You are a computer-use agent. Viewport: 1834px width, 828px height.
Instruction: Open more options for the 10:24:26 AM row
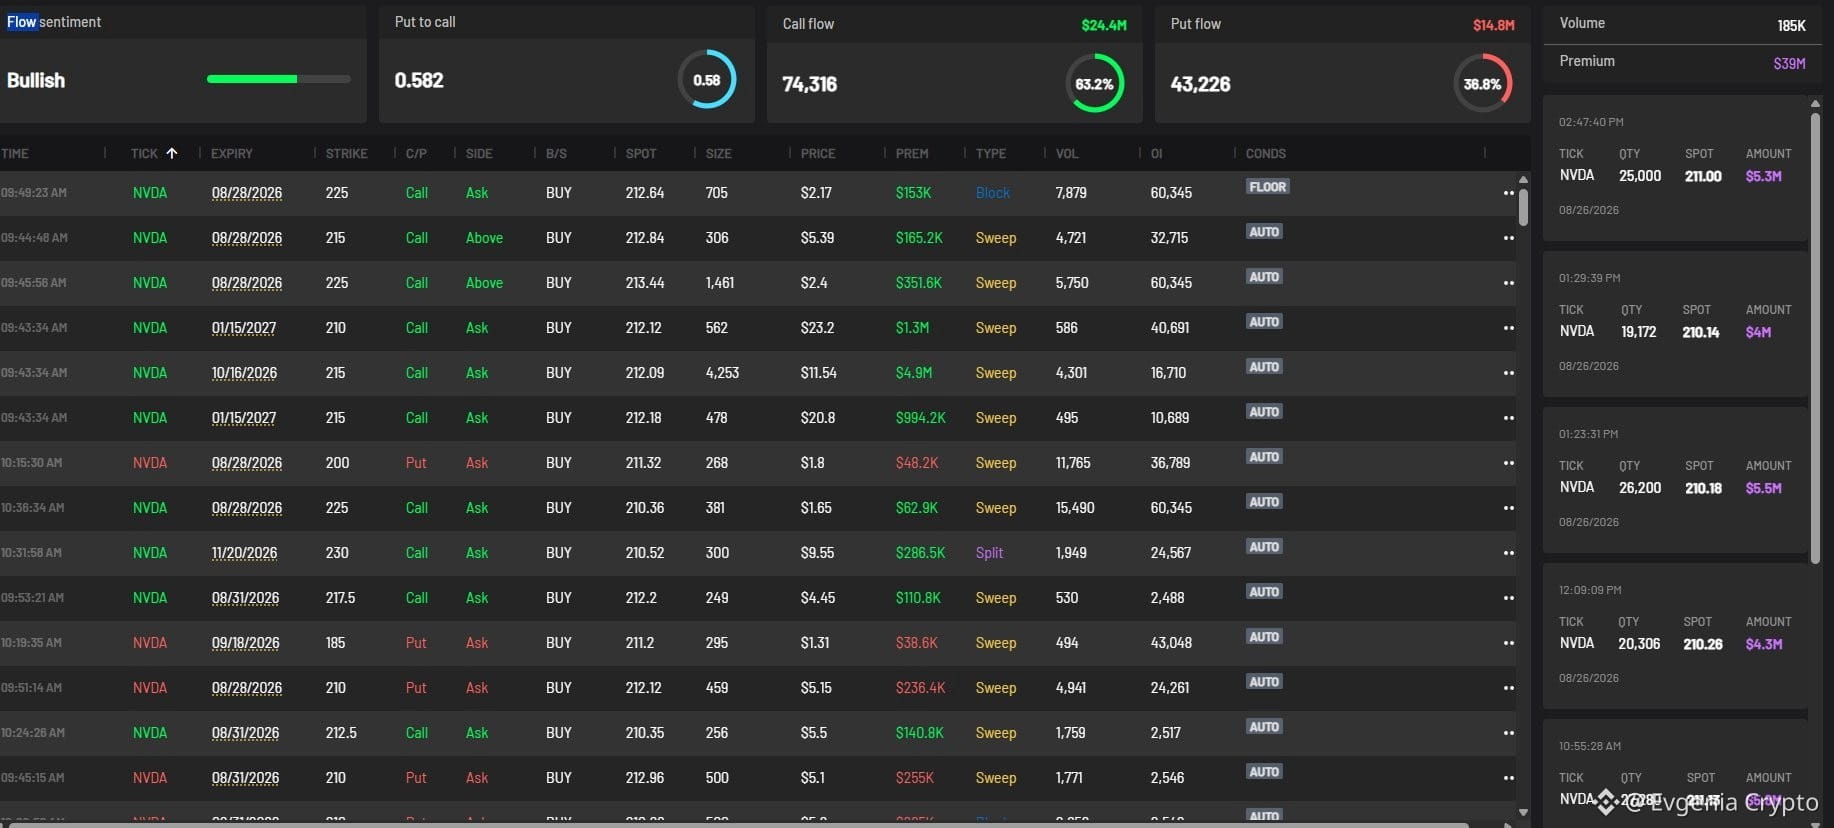(1508, 733)
